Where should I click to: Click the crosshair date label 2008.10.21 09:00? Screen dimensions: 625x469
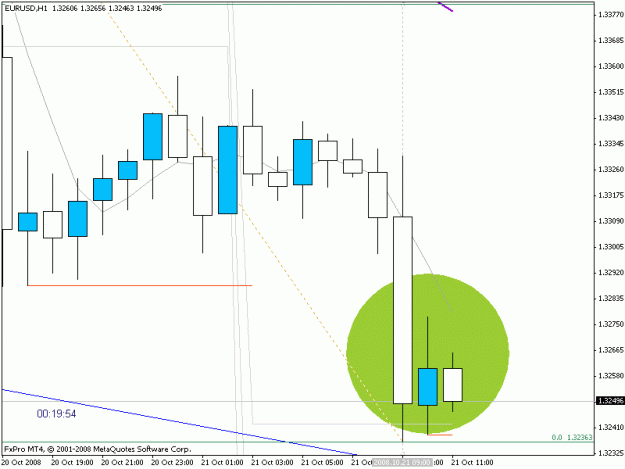pyautogui.click(x=402, y=463)
